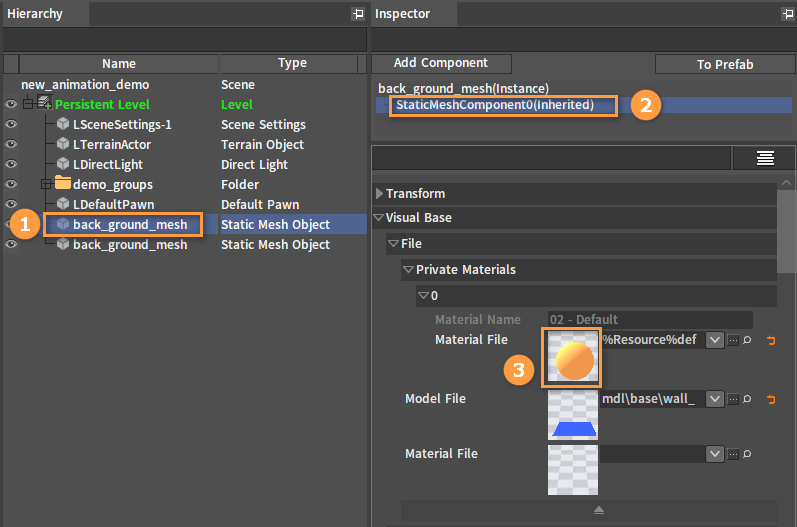This screenshot has height=527, width=797.
Task: Toggle visibility of LTerrainActor
Action: [11, 145]
